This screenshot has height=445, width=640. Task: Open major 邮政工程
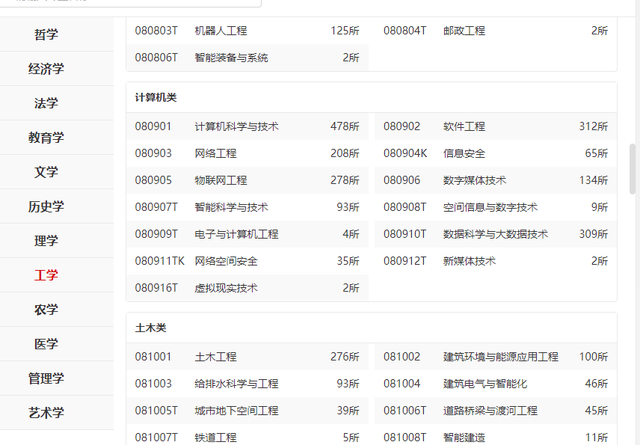click(x=464, y=31)
